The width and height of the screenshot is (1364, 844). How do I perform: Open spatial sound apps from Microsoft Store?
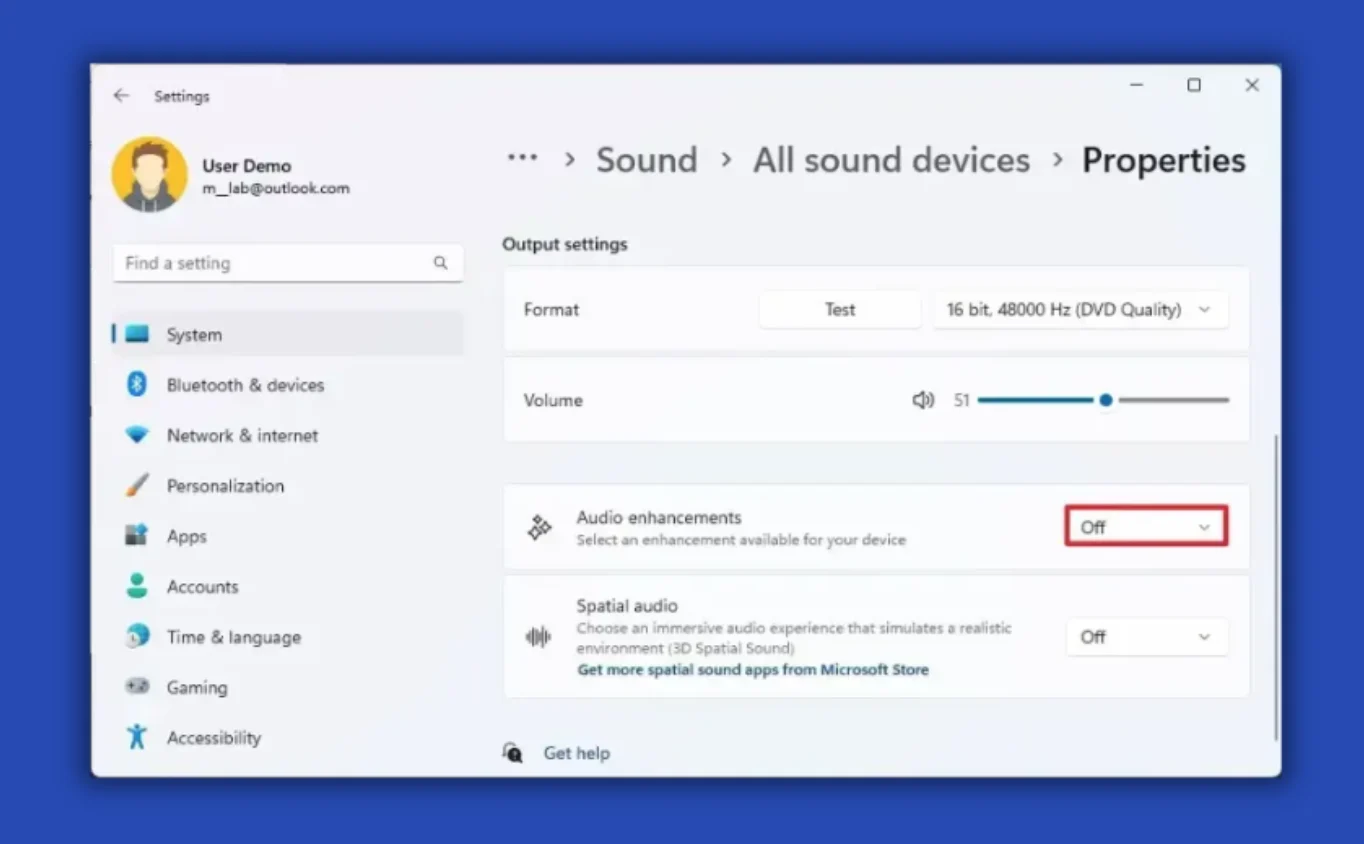tap(752, 669)
